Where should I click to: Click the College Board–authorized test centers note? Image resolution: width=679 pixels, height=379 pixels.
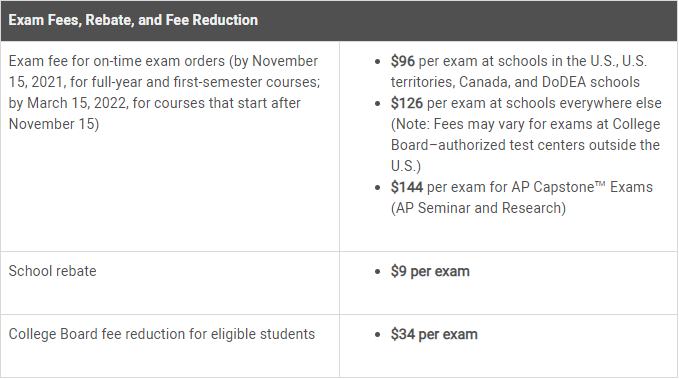pyautogui.click(x=525, y=145)
